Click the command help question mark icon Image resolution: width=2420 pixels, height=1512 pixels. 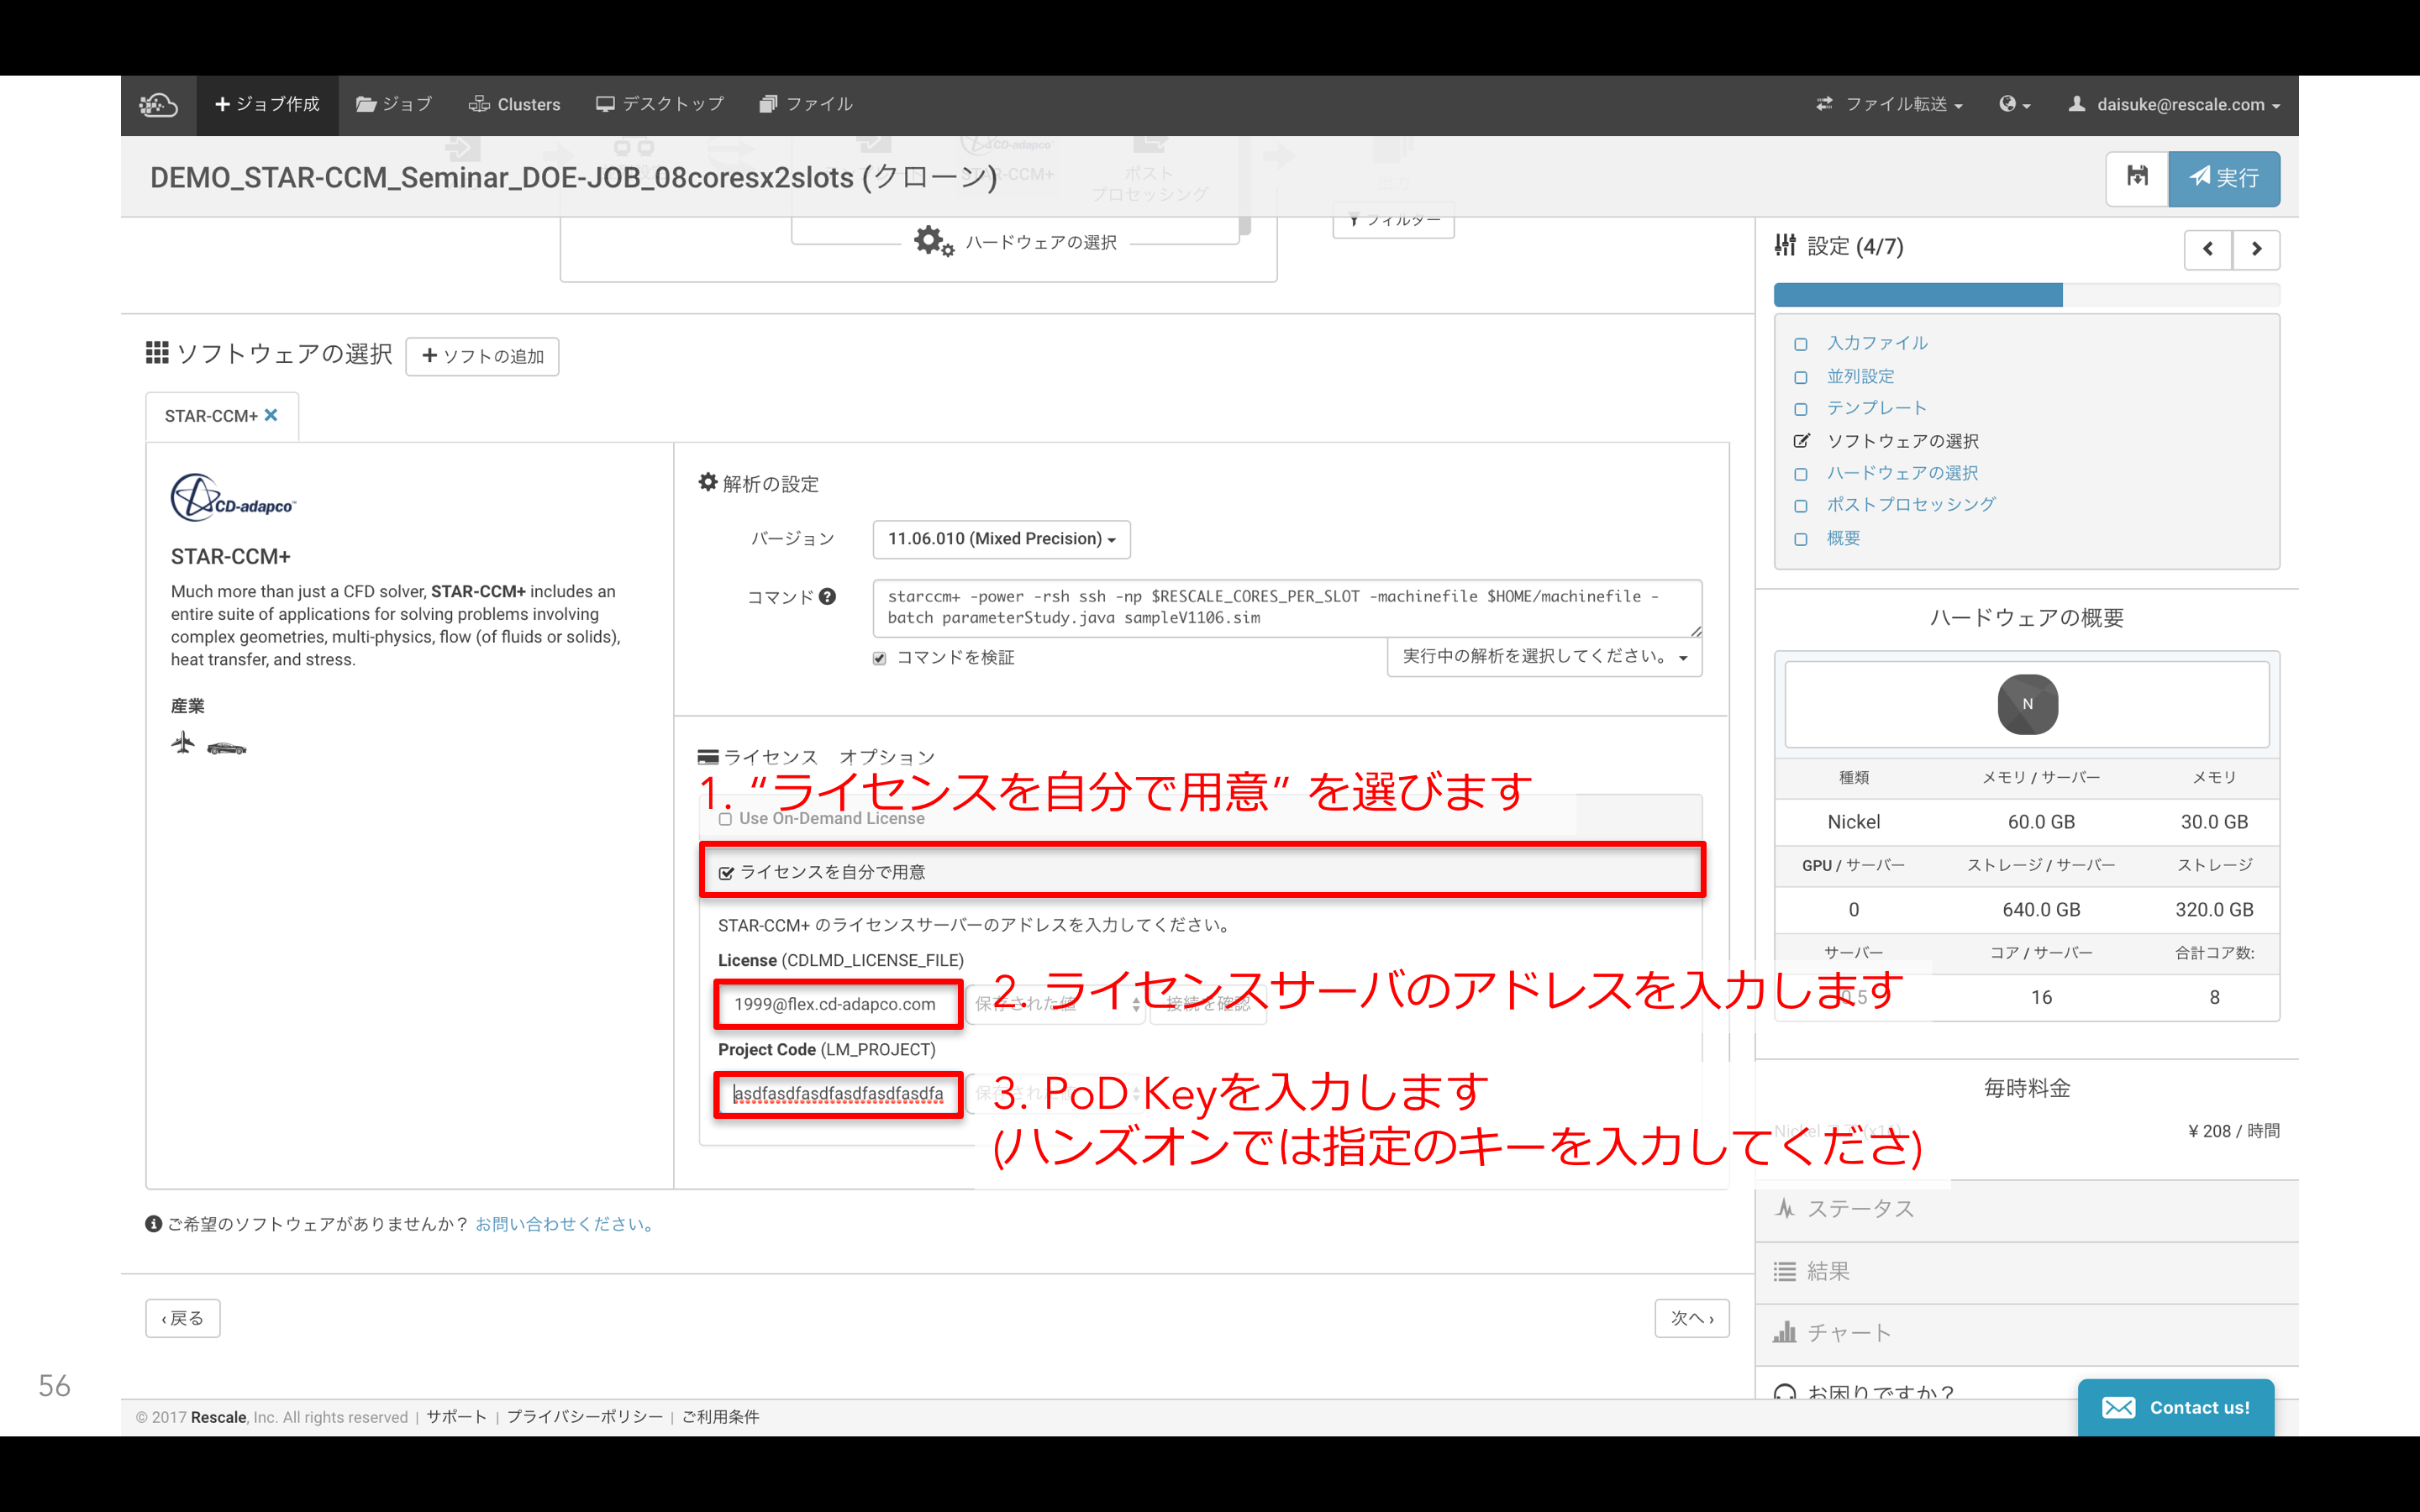pyautogui.click(x=827, y=597)
